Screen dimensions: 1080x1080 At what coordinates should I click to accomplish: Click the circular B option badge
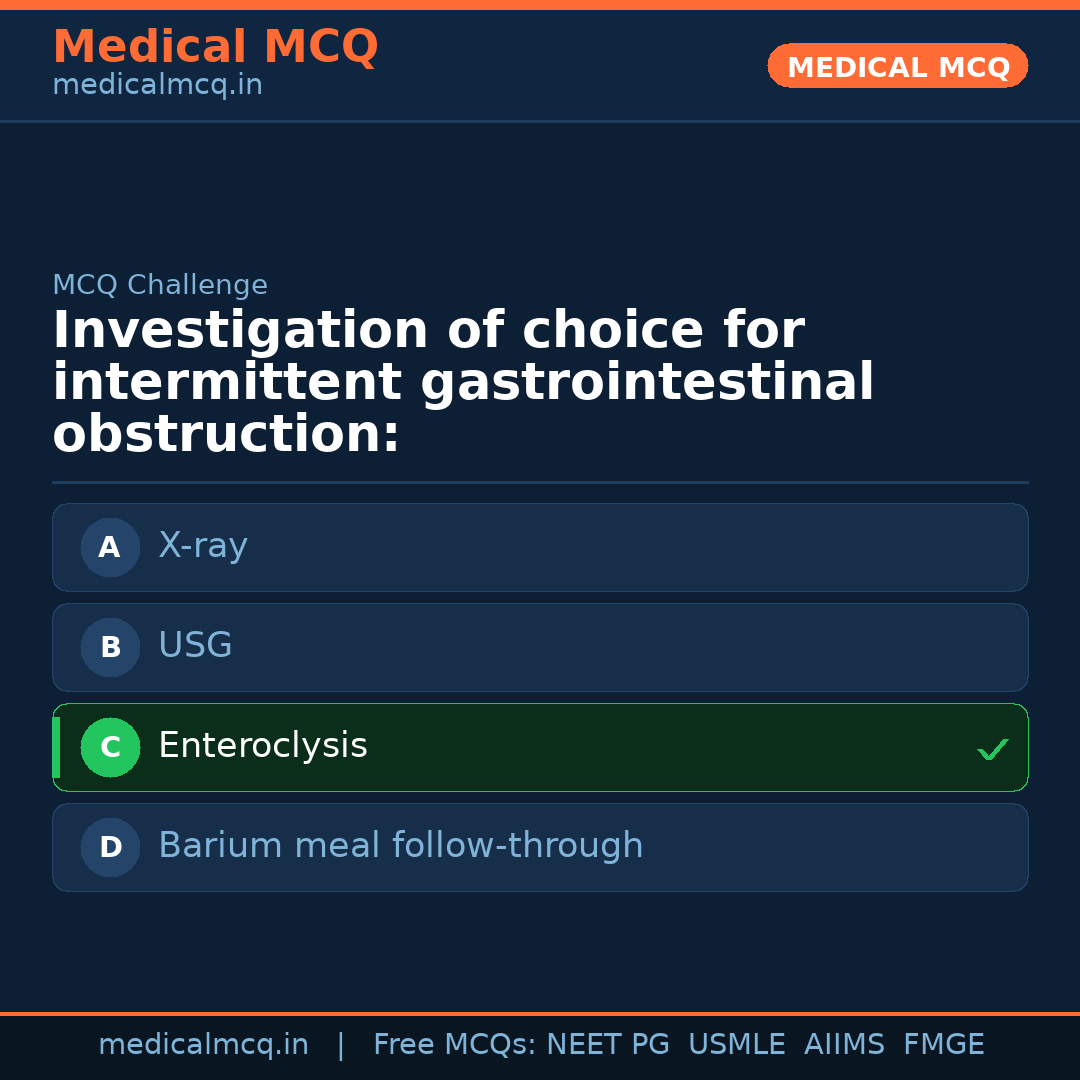(x=110, y=647)
